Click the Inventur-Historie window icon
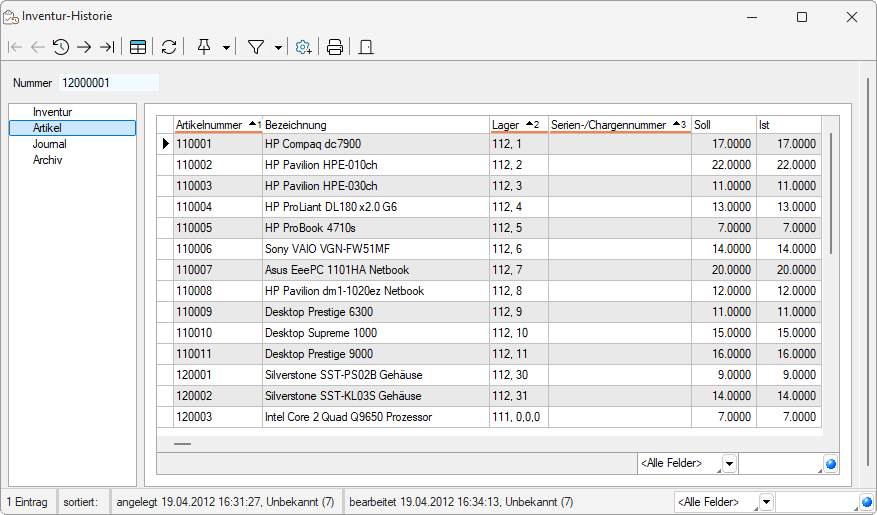Screen dimensions: 877x515 pos(11,17)
